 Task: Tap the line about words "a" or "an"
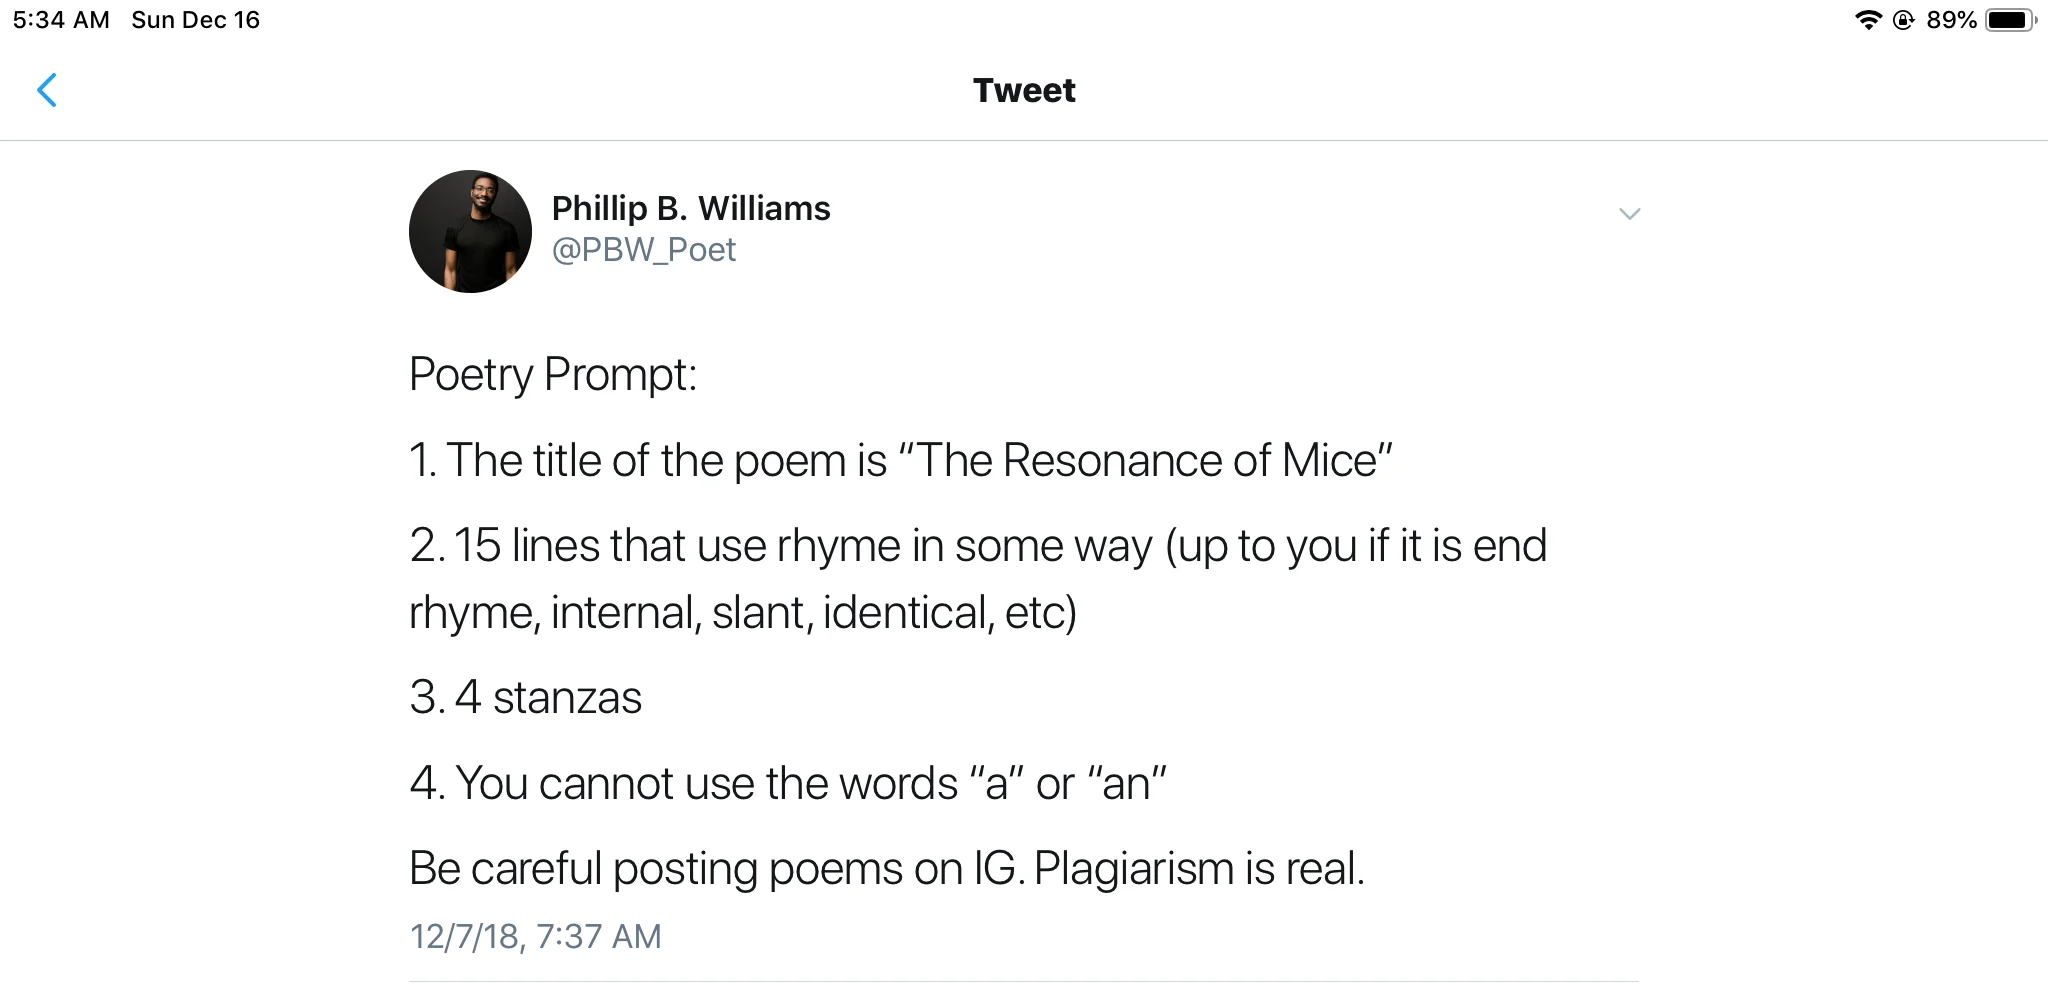788,783
